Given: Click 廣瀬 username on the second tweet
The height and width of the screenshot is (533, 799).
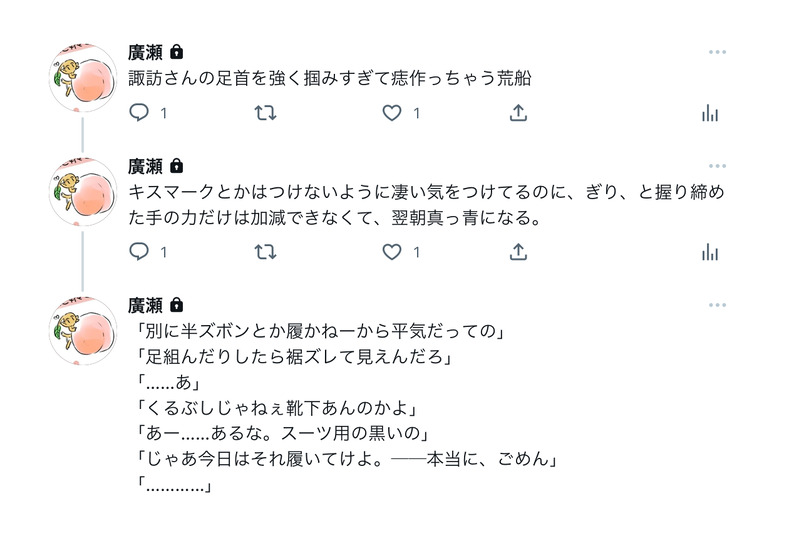Looking at the screenshot, I should pos(146,166).
